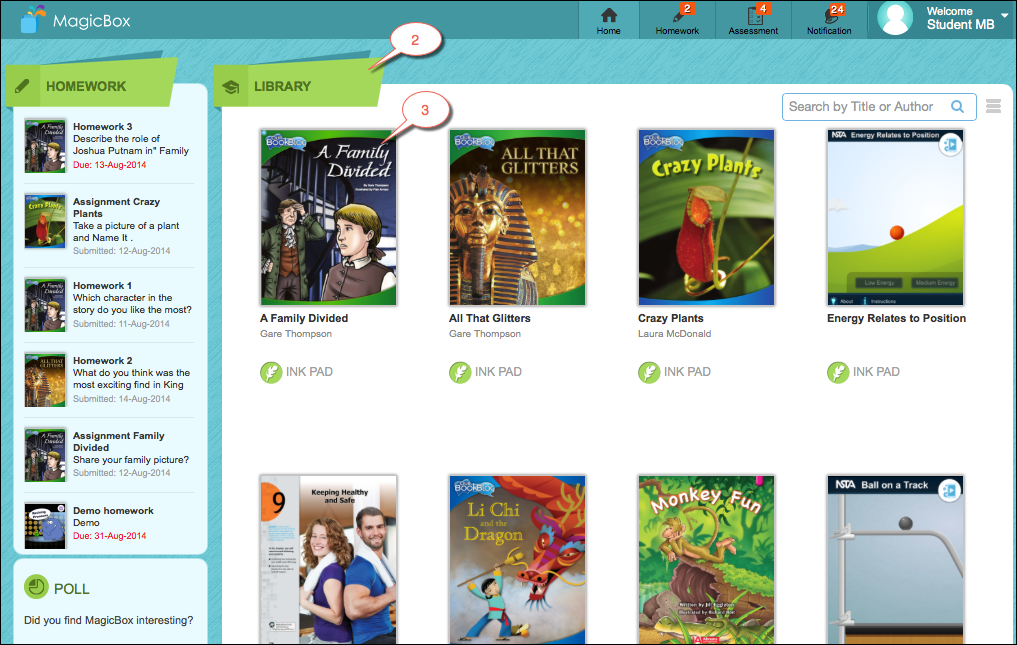Click the Due: 13-Aug-2014 date text
1017x645 pixels.
(x=110, y=165)
